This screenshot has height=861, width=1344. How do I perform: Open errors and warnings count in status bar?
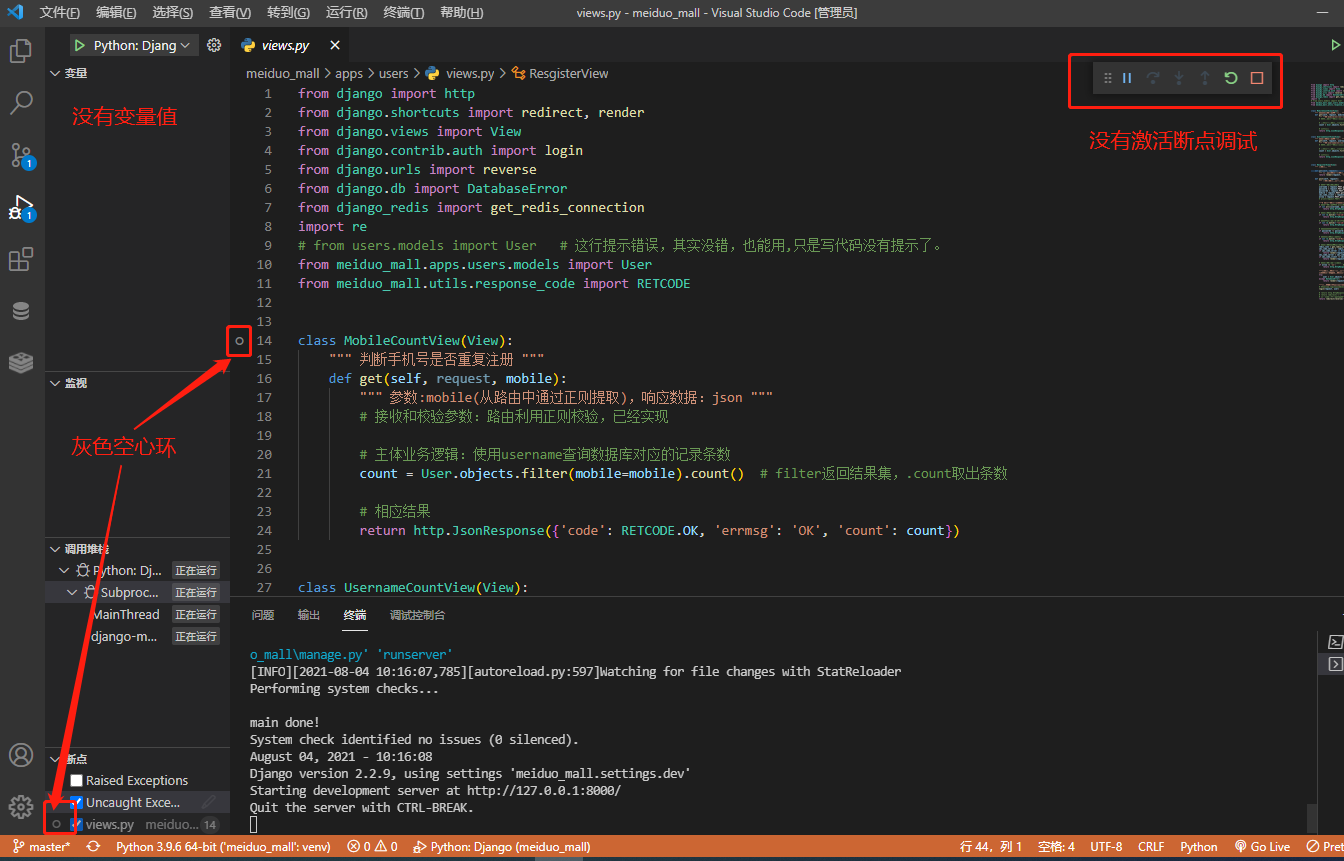click(373, 847)
